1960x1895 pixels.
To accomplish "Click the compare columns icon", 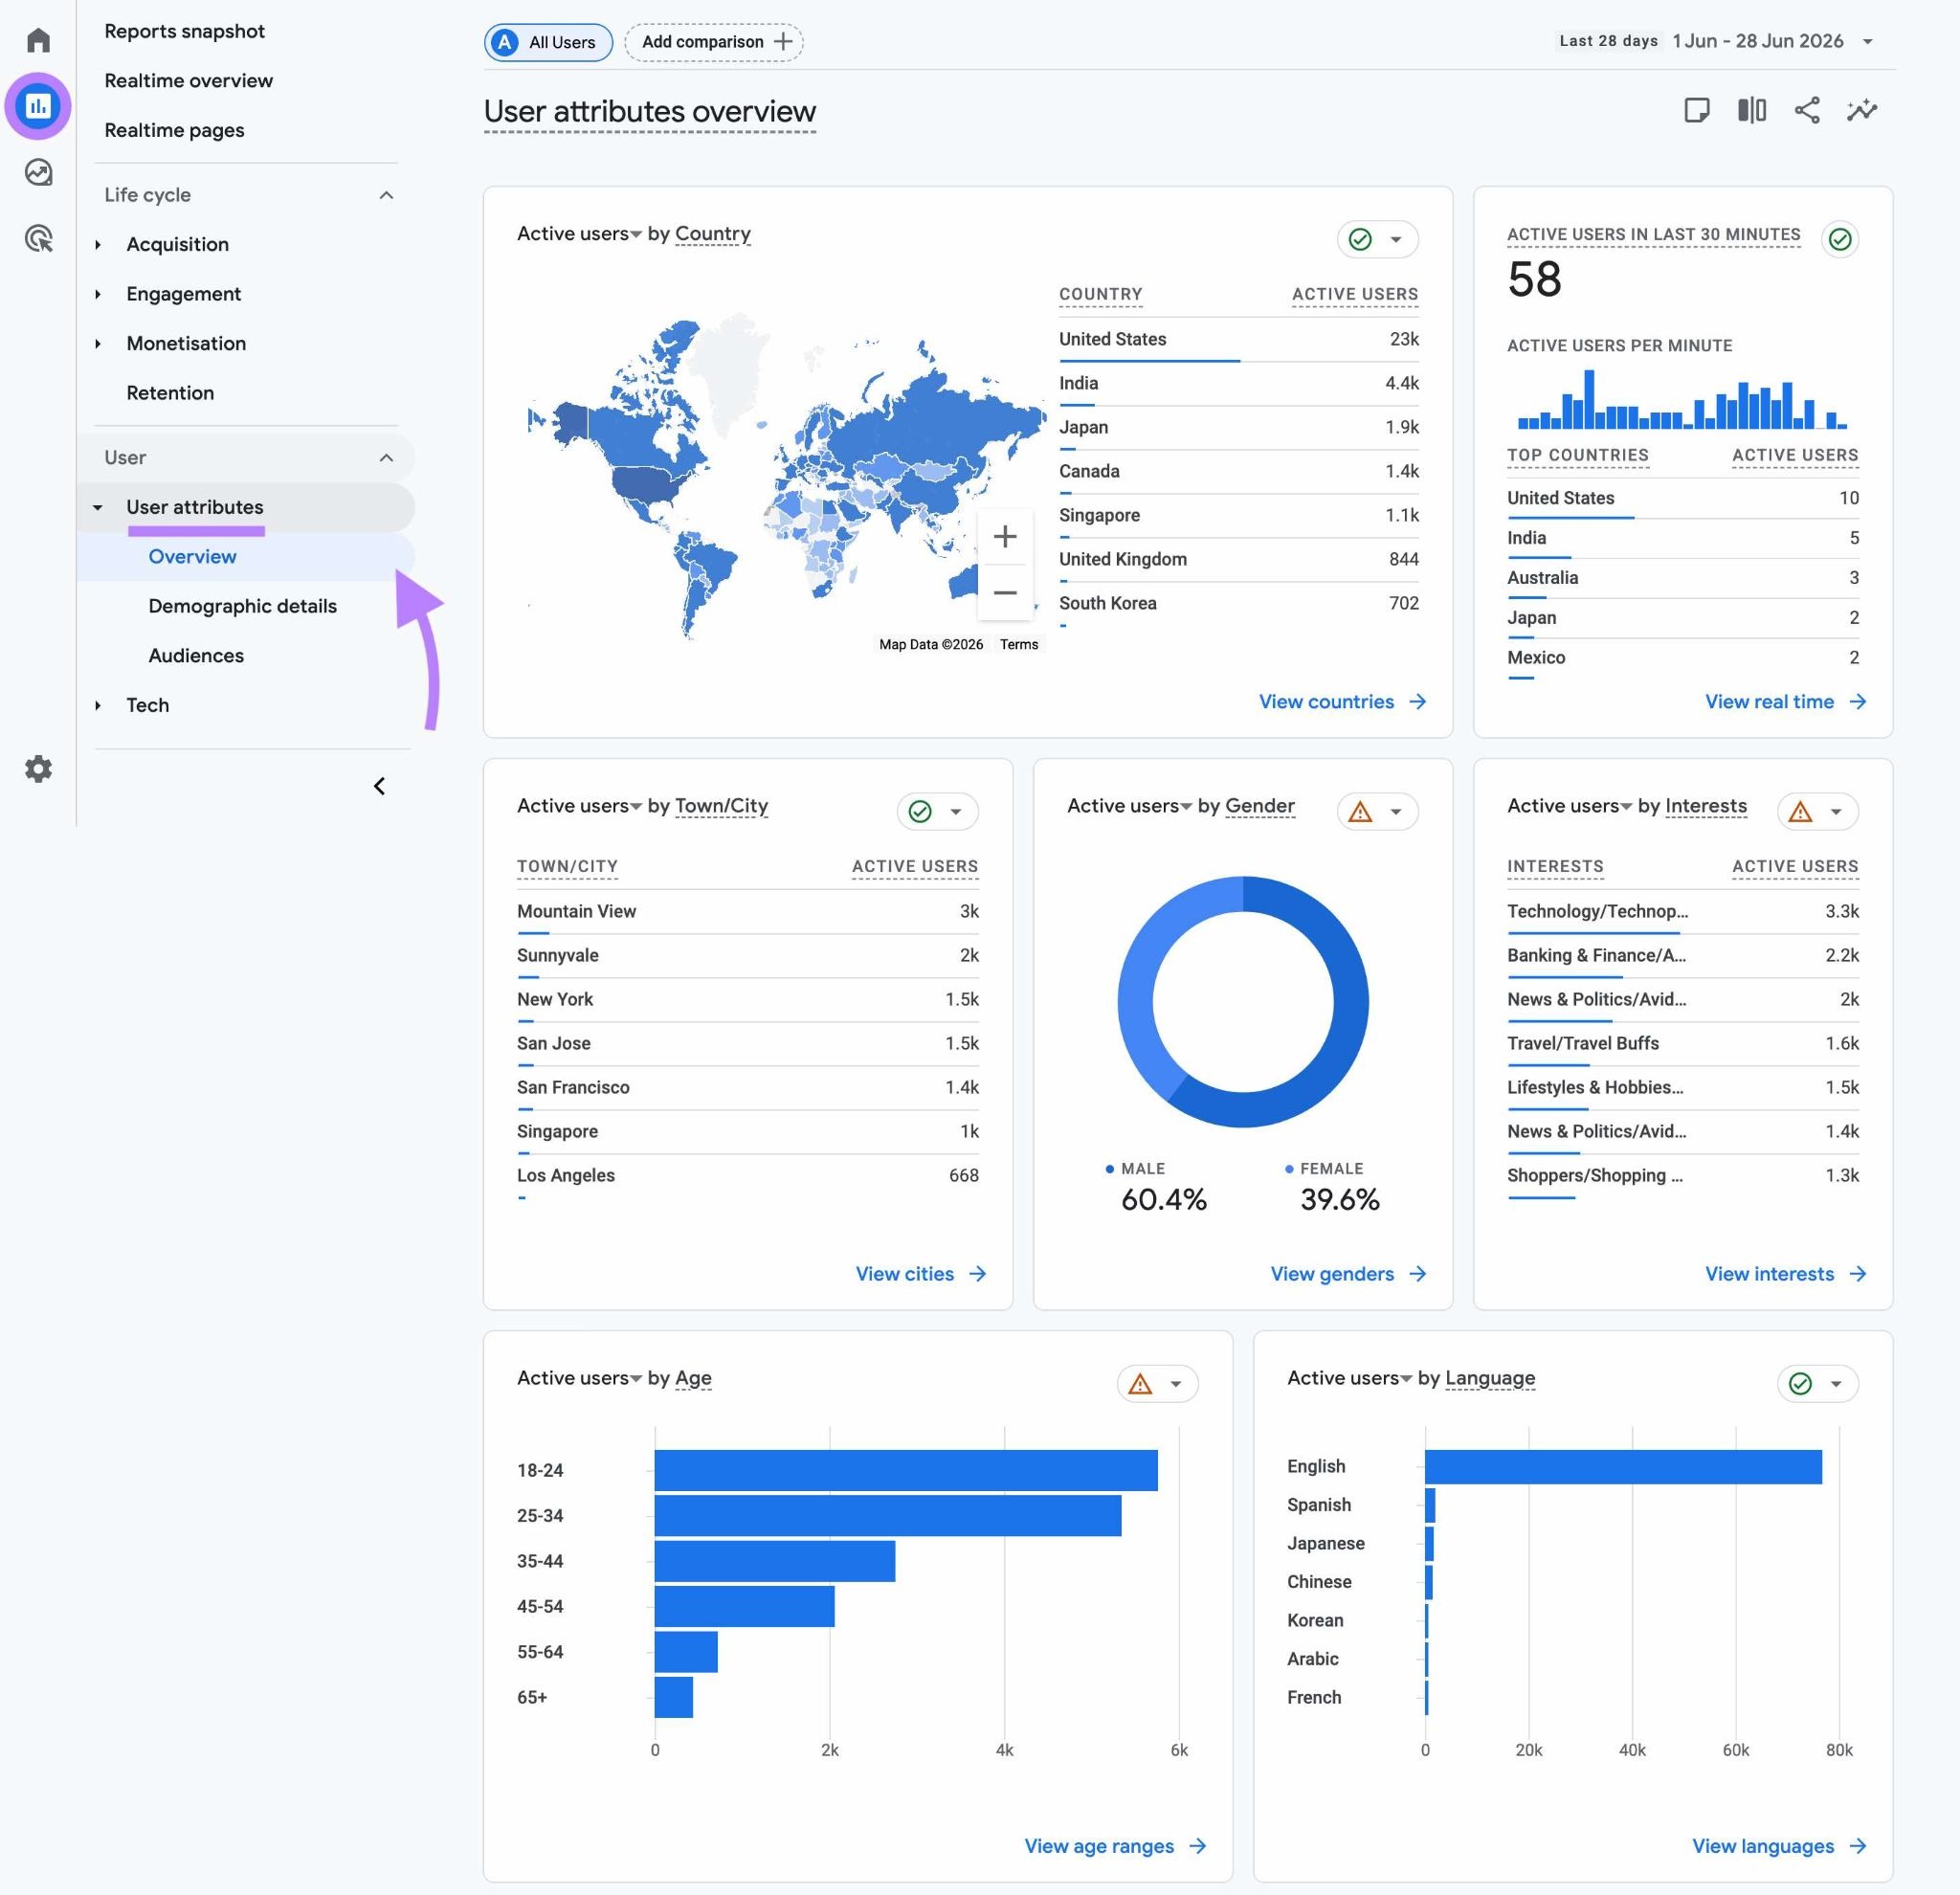I will 1752,110.
